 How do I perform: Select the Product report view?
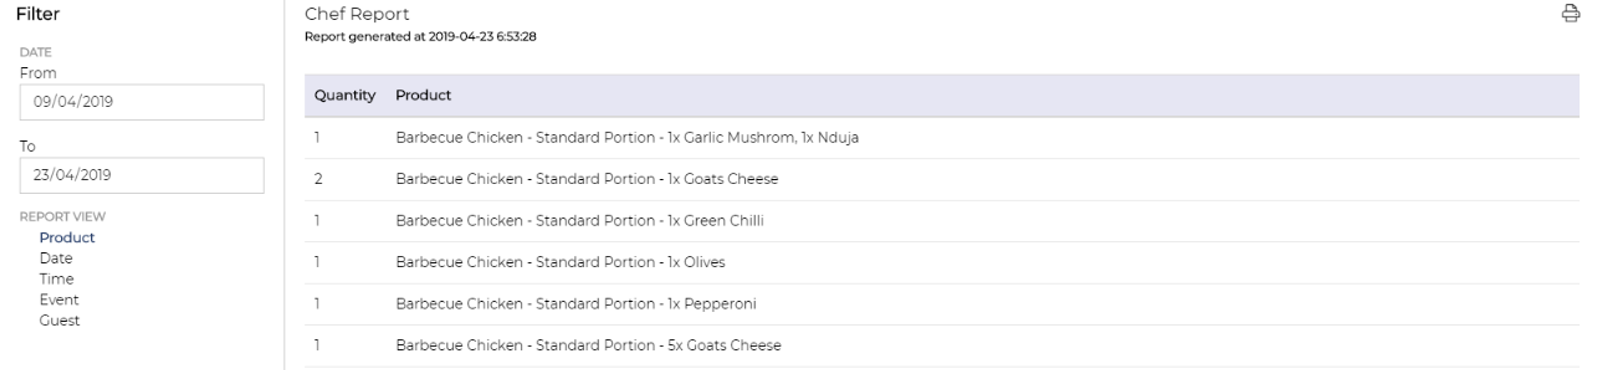pyautogui.click(x=67, y=237)
